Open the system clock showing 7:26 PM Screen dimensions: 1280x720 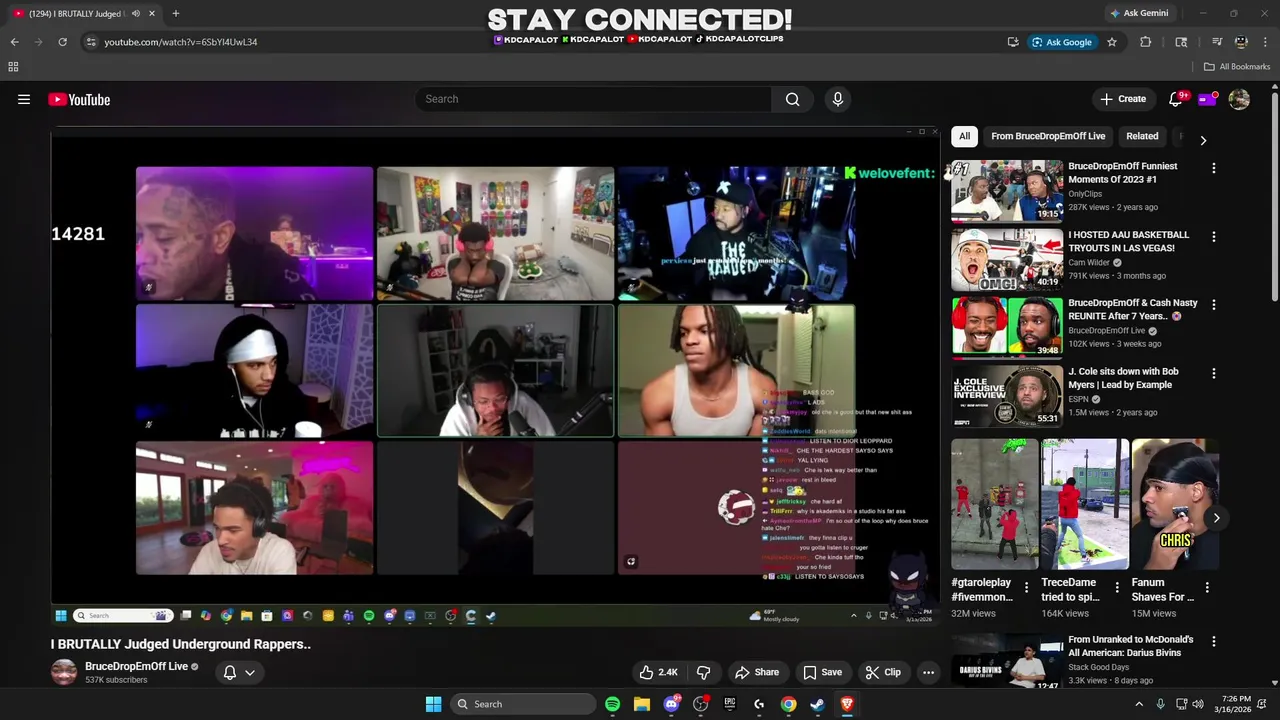coord(1236,704)
